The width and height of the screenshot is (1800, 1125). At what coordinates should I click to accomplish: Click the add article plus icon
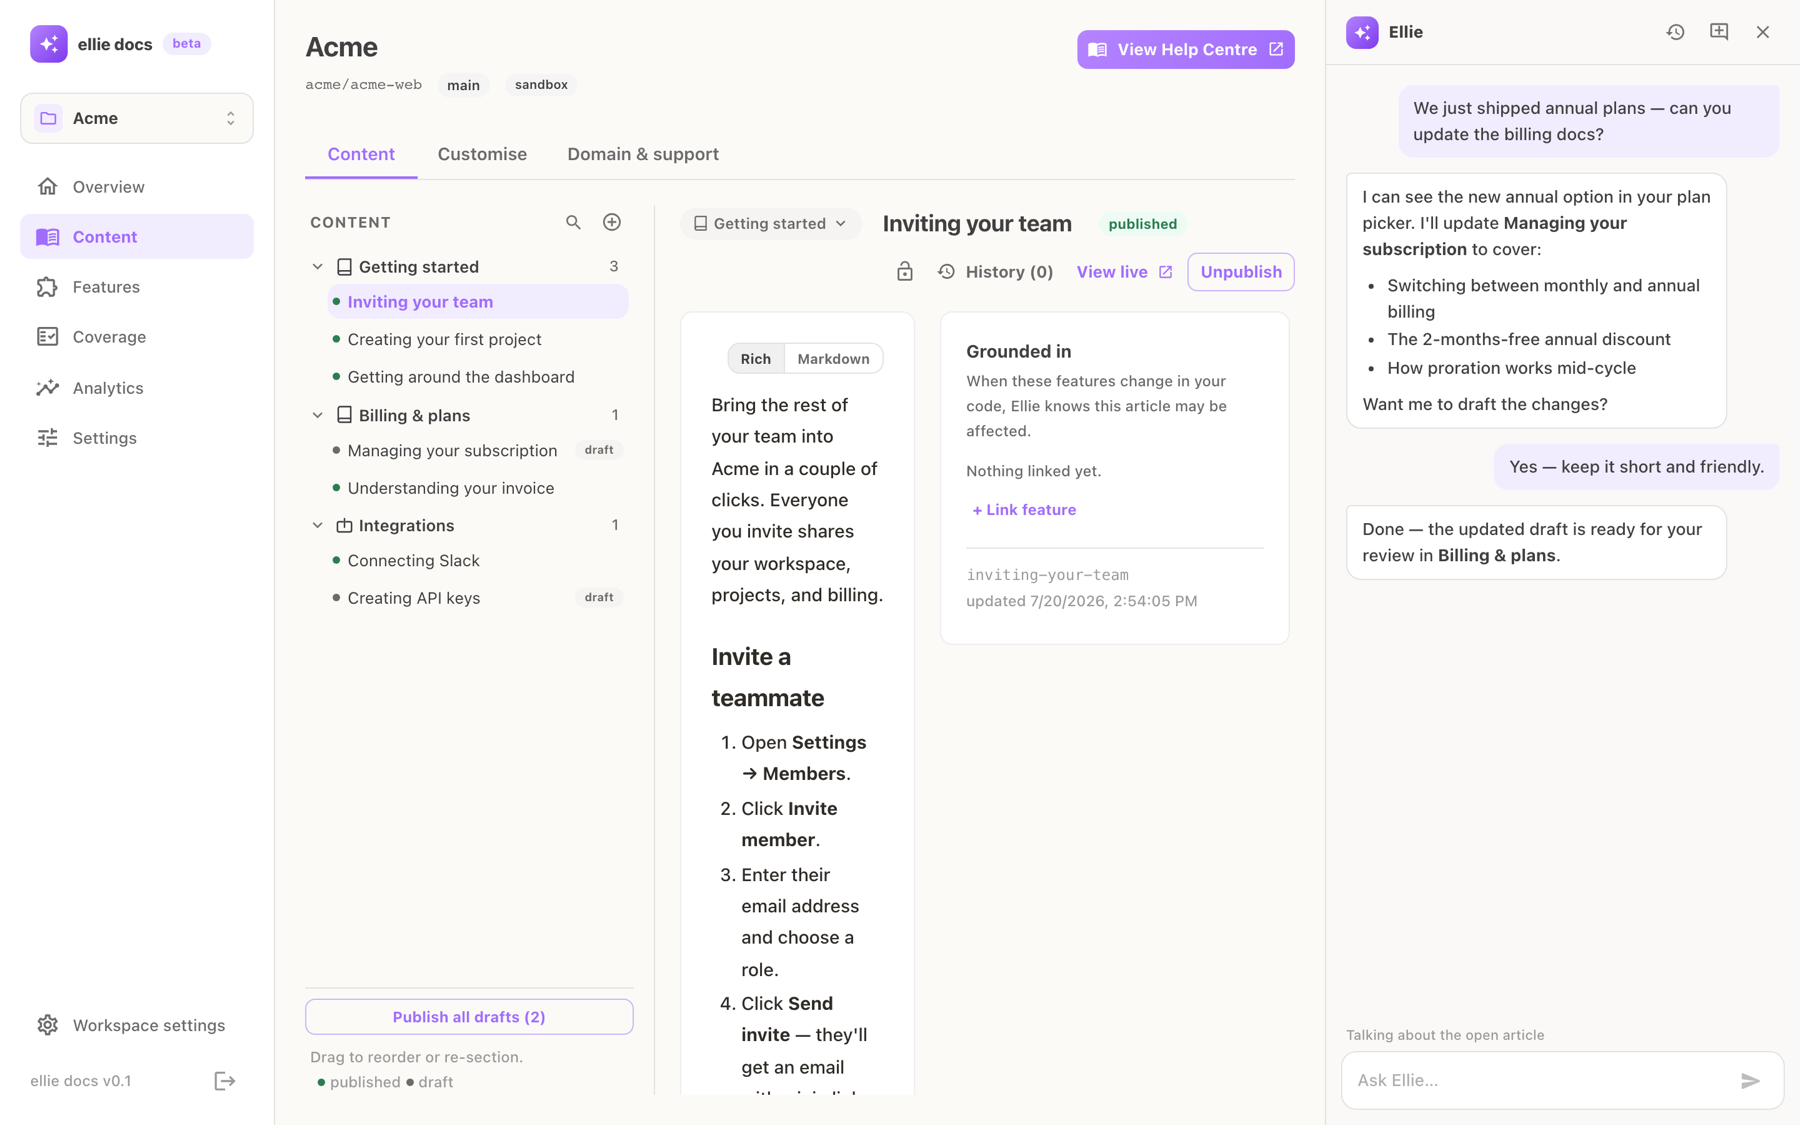pyautogui.click(x=612, y=222)
